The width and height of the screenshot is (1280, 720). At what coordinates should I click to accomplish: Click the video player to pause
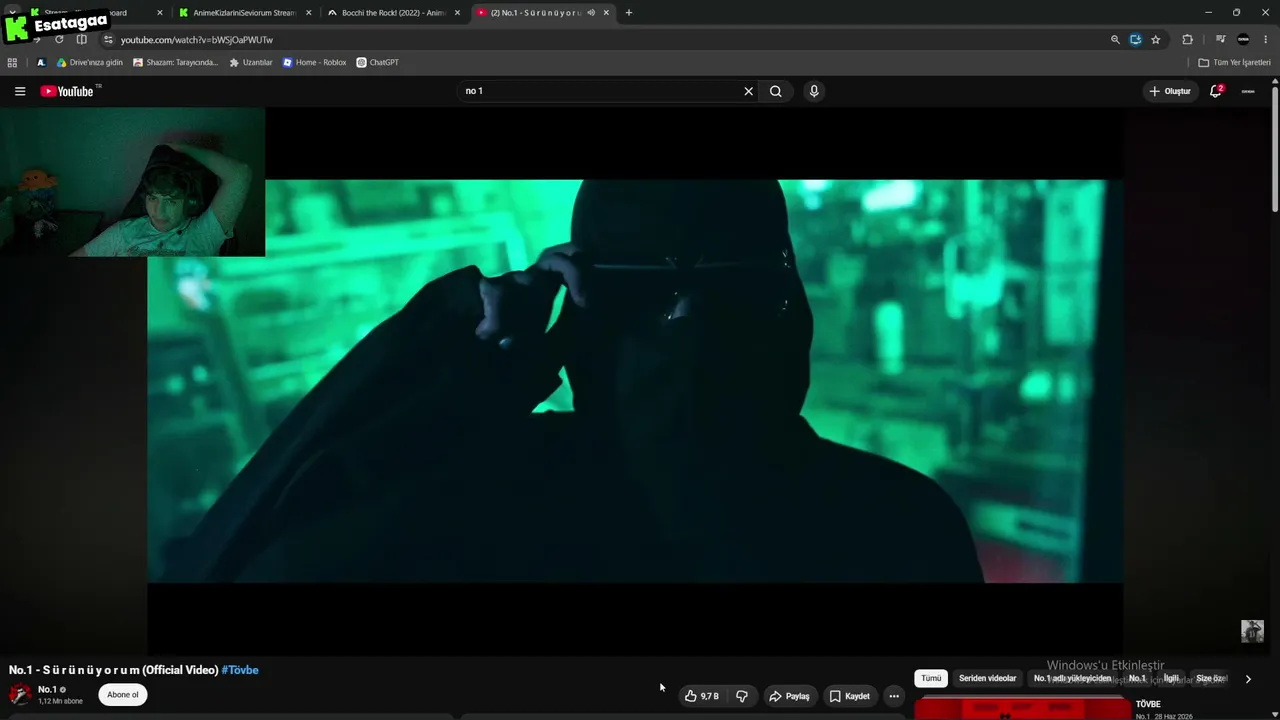(635, 381)
